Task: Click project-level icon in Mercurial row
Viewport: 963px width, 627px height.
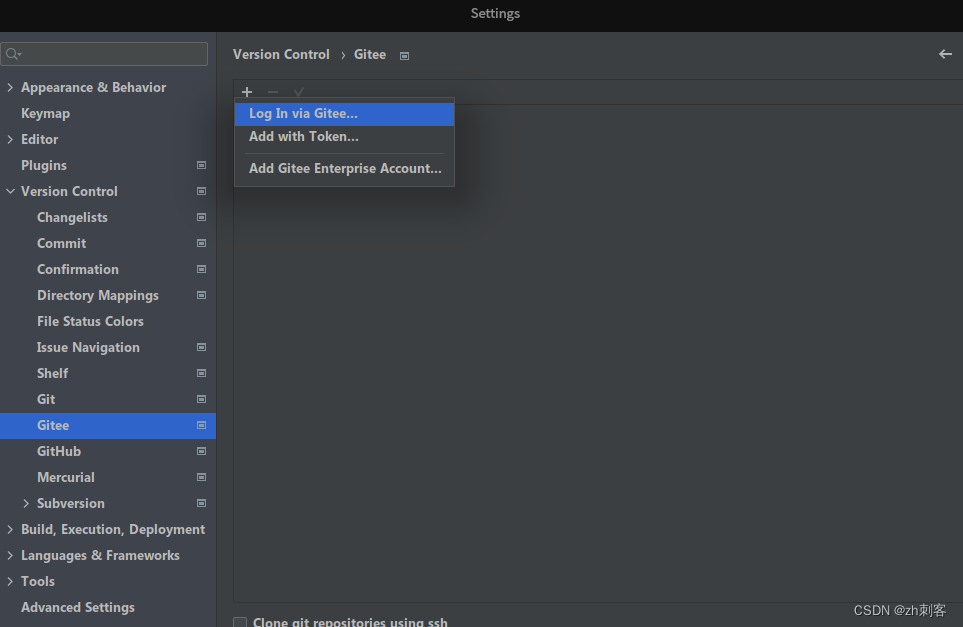Action: coord(201,477)
